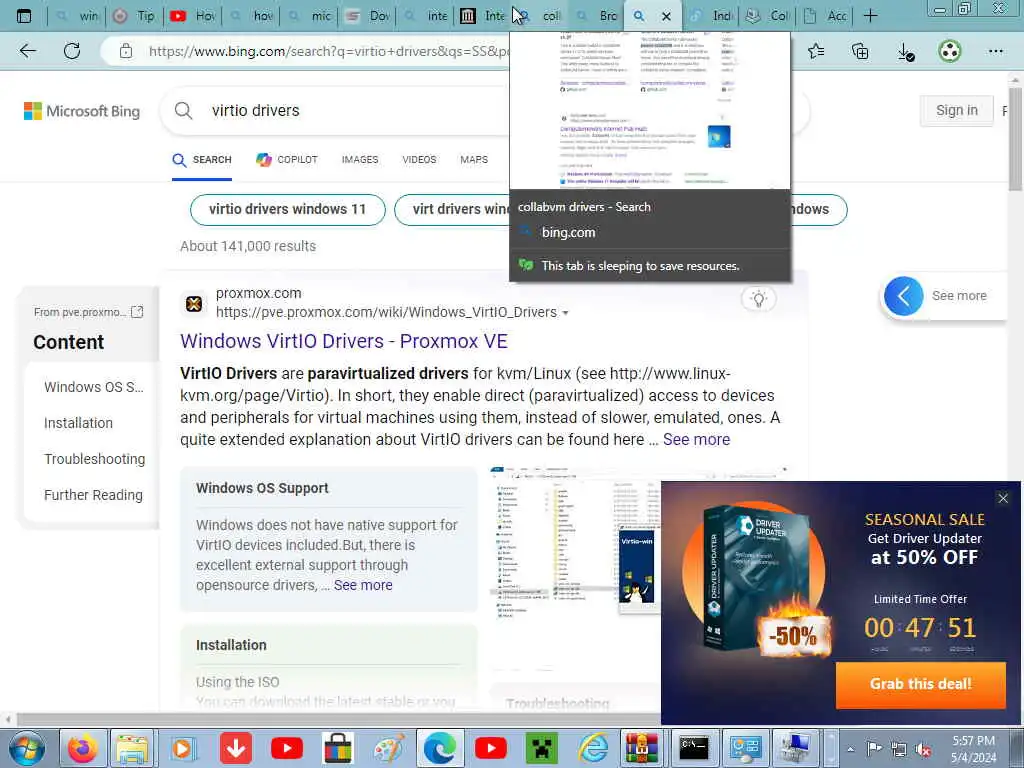Click the muted volume tray icon
Screen dimensions: 1024x768
(923, 749)
